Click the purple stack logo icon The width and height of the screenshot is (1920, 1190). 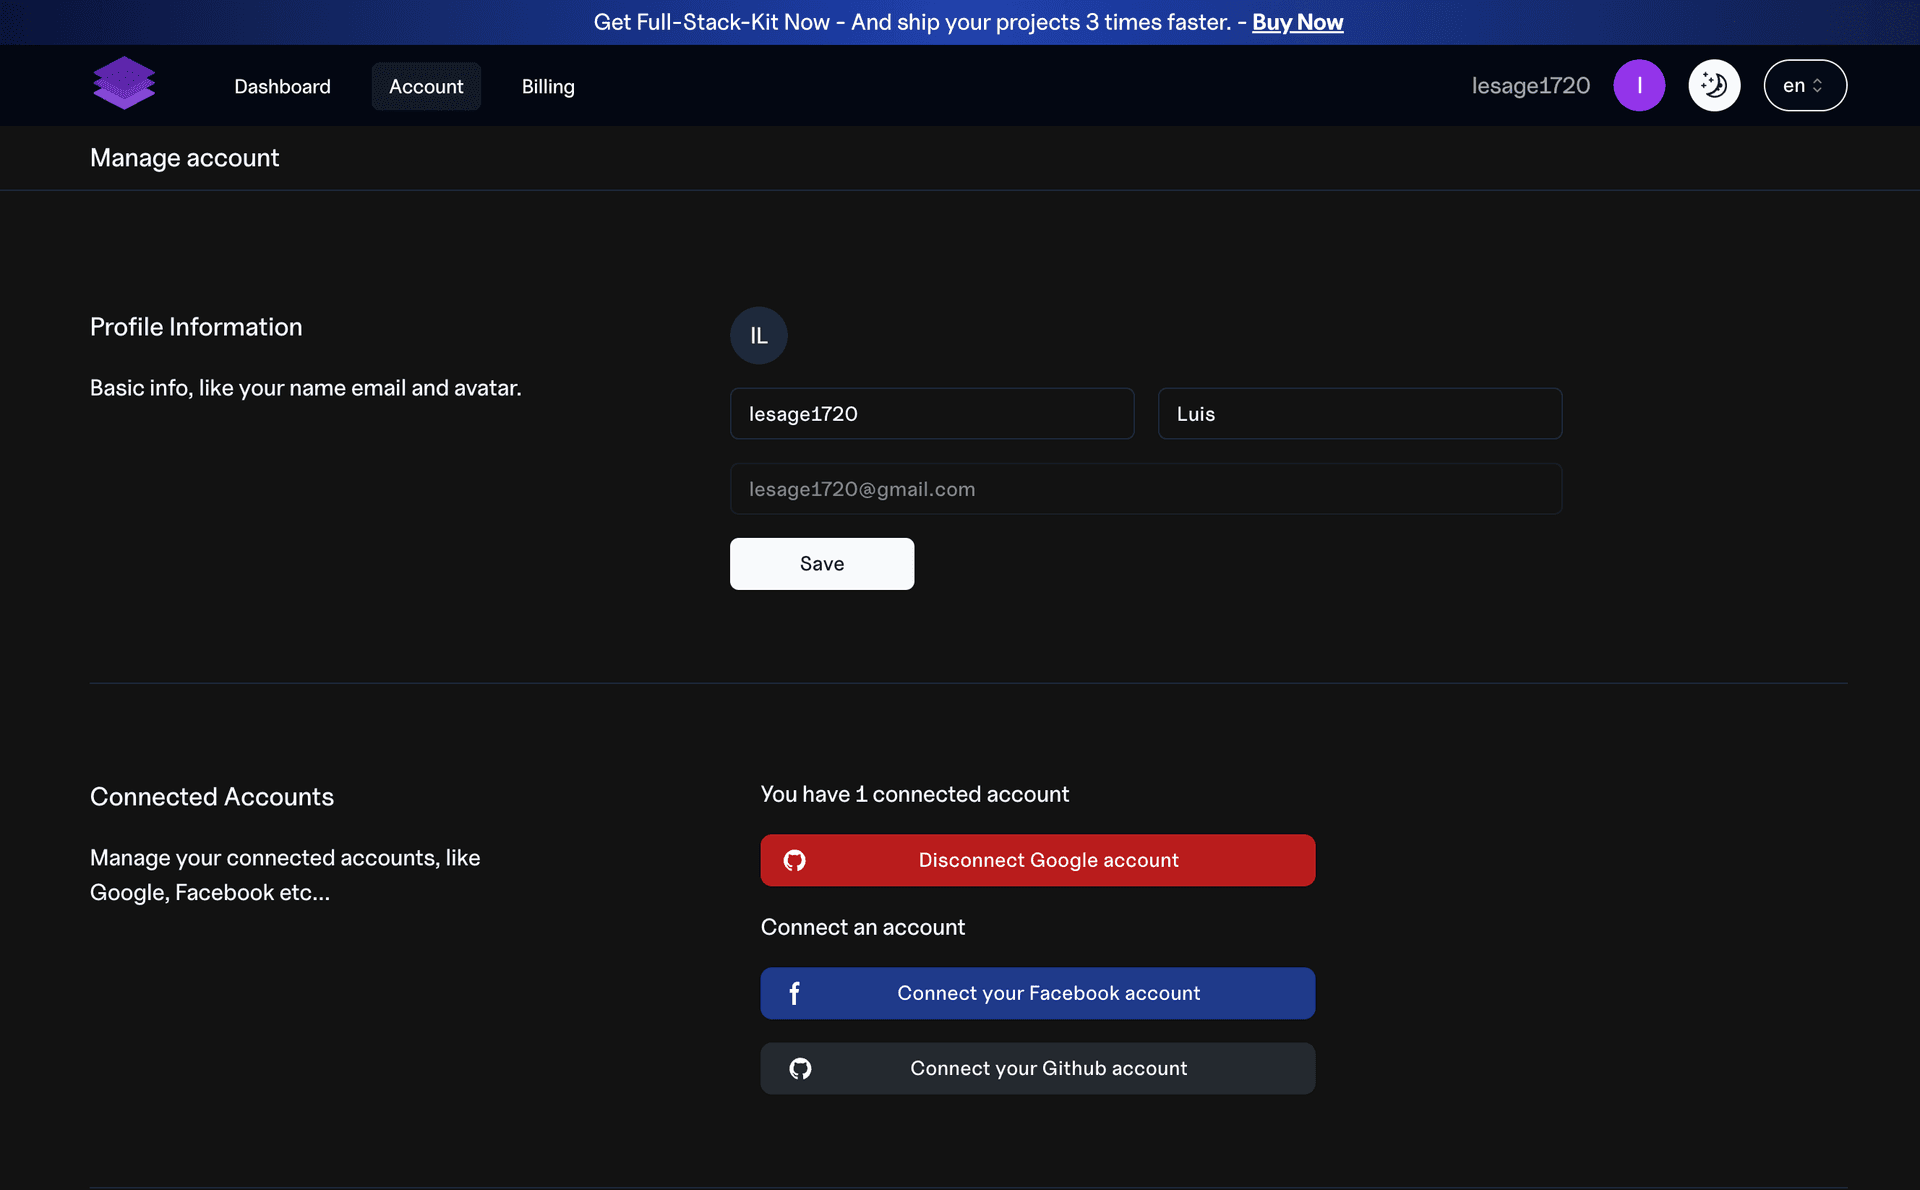coord(123,85)
